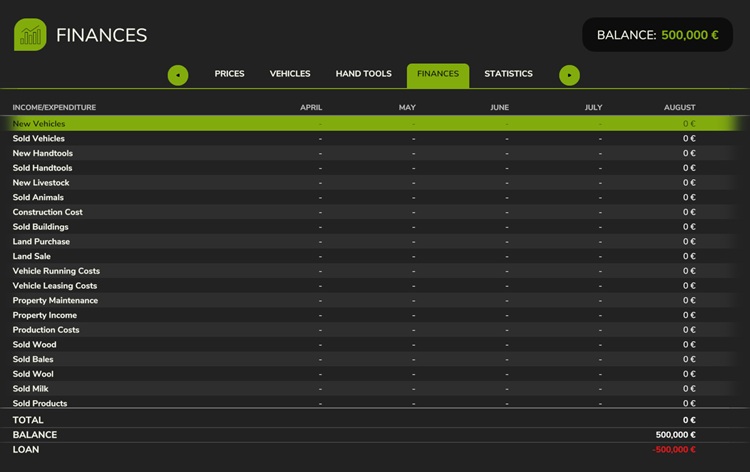This screenshot has width=750, height=472.
Task: Click the right arrow tab navigation button
Action: [x=569, y=75]
